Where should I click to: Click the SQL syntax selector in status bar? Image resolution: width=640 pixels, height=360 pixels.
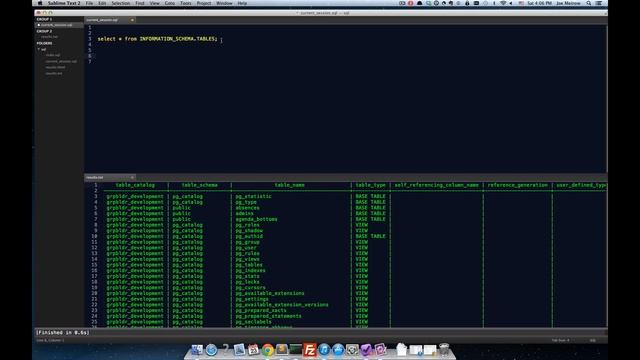(593, 340)
